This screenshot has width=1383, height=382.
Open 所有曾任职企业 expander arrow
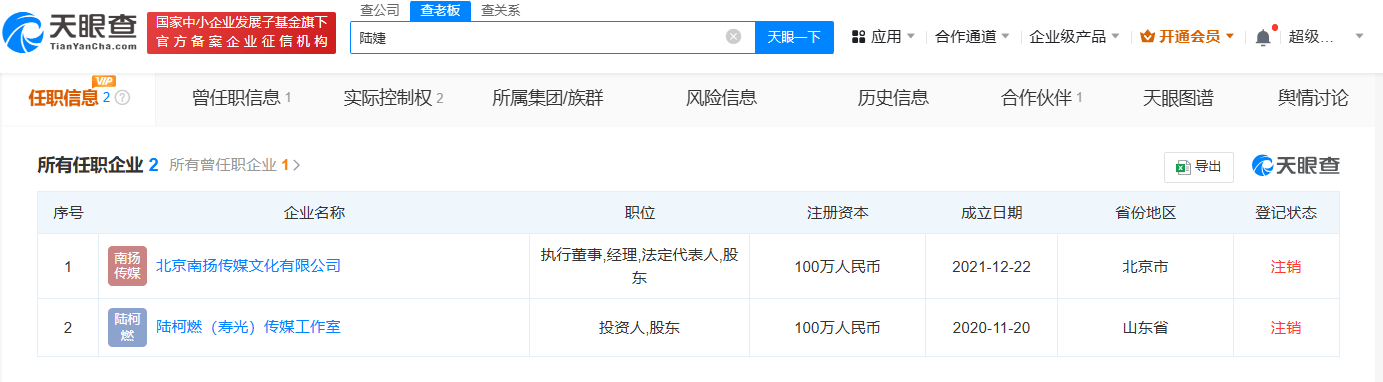coord(296,166)
